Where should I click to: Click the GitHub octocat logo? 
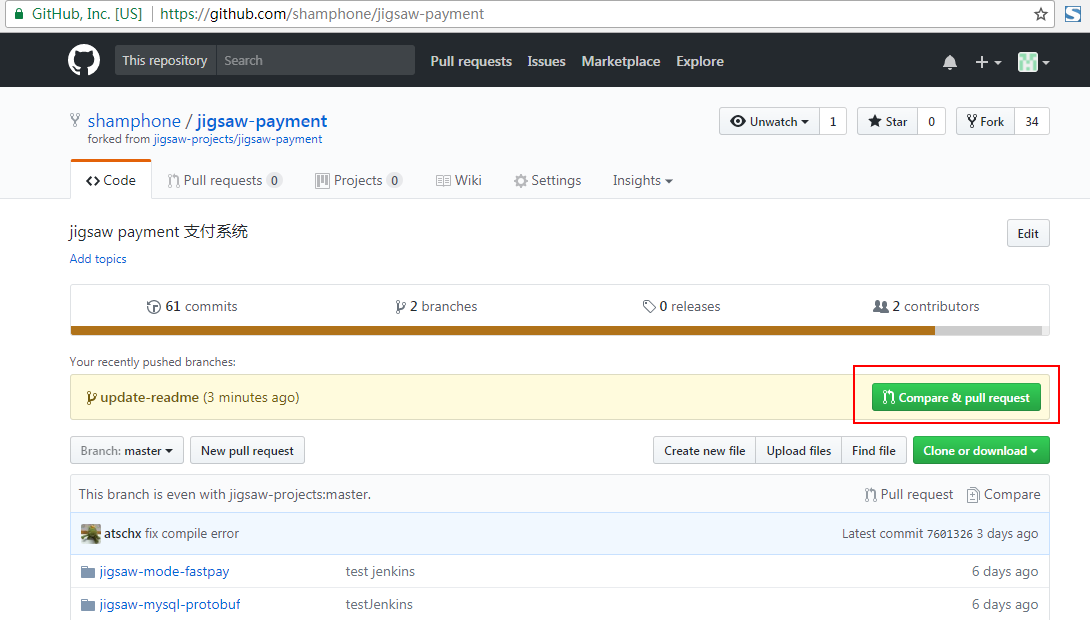point(83,60)
